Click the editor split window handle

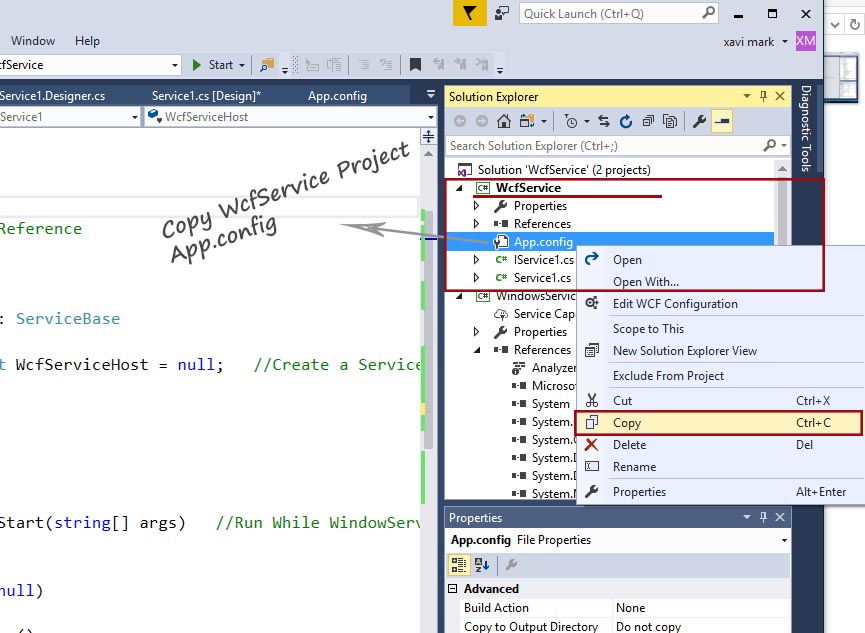(x=429, y=136)
